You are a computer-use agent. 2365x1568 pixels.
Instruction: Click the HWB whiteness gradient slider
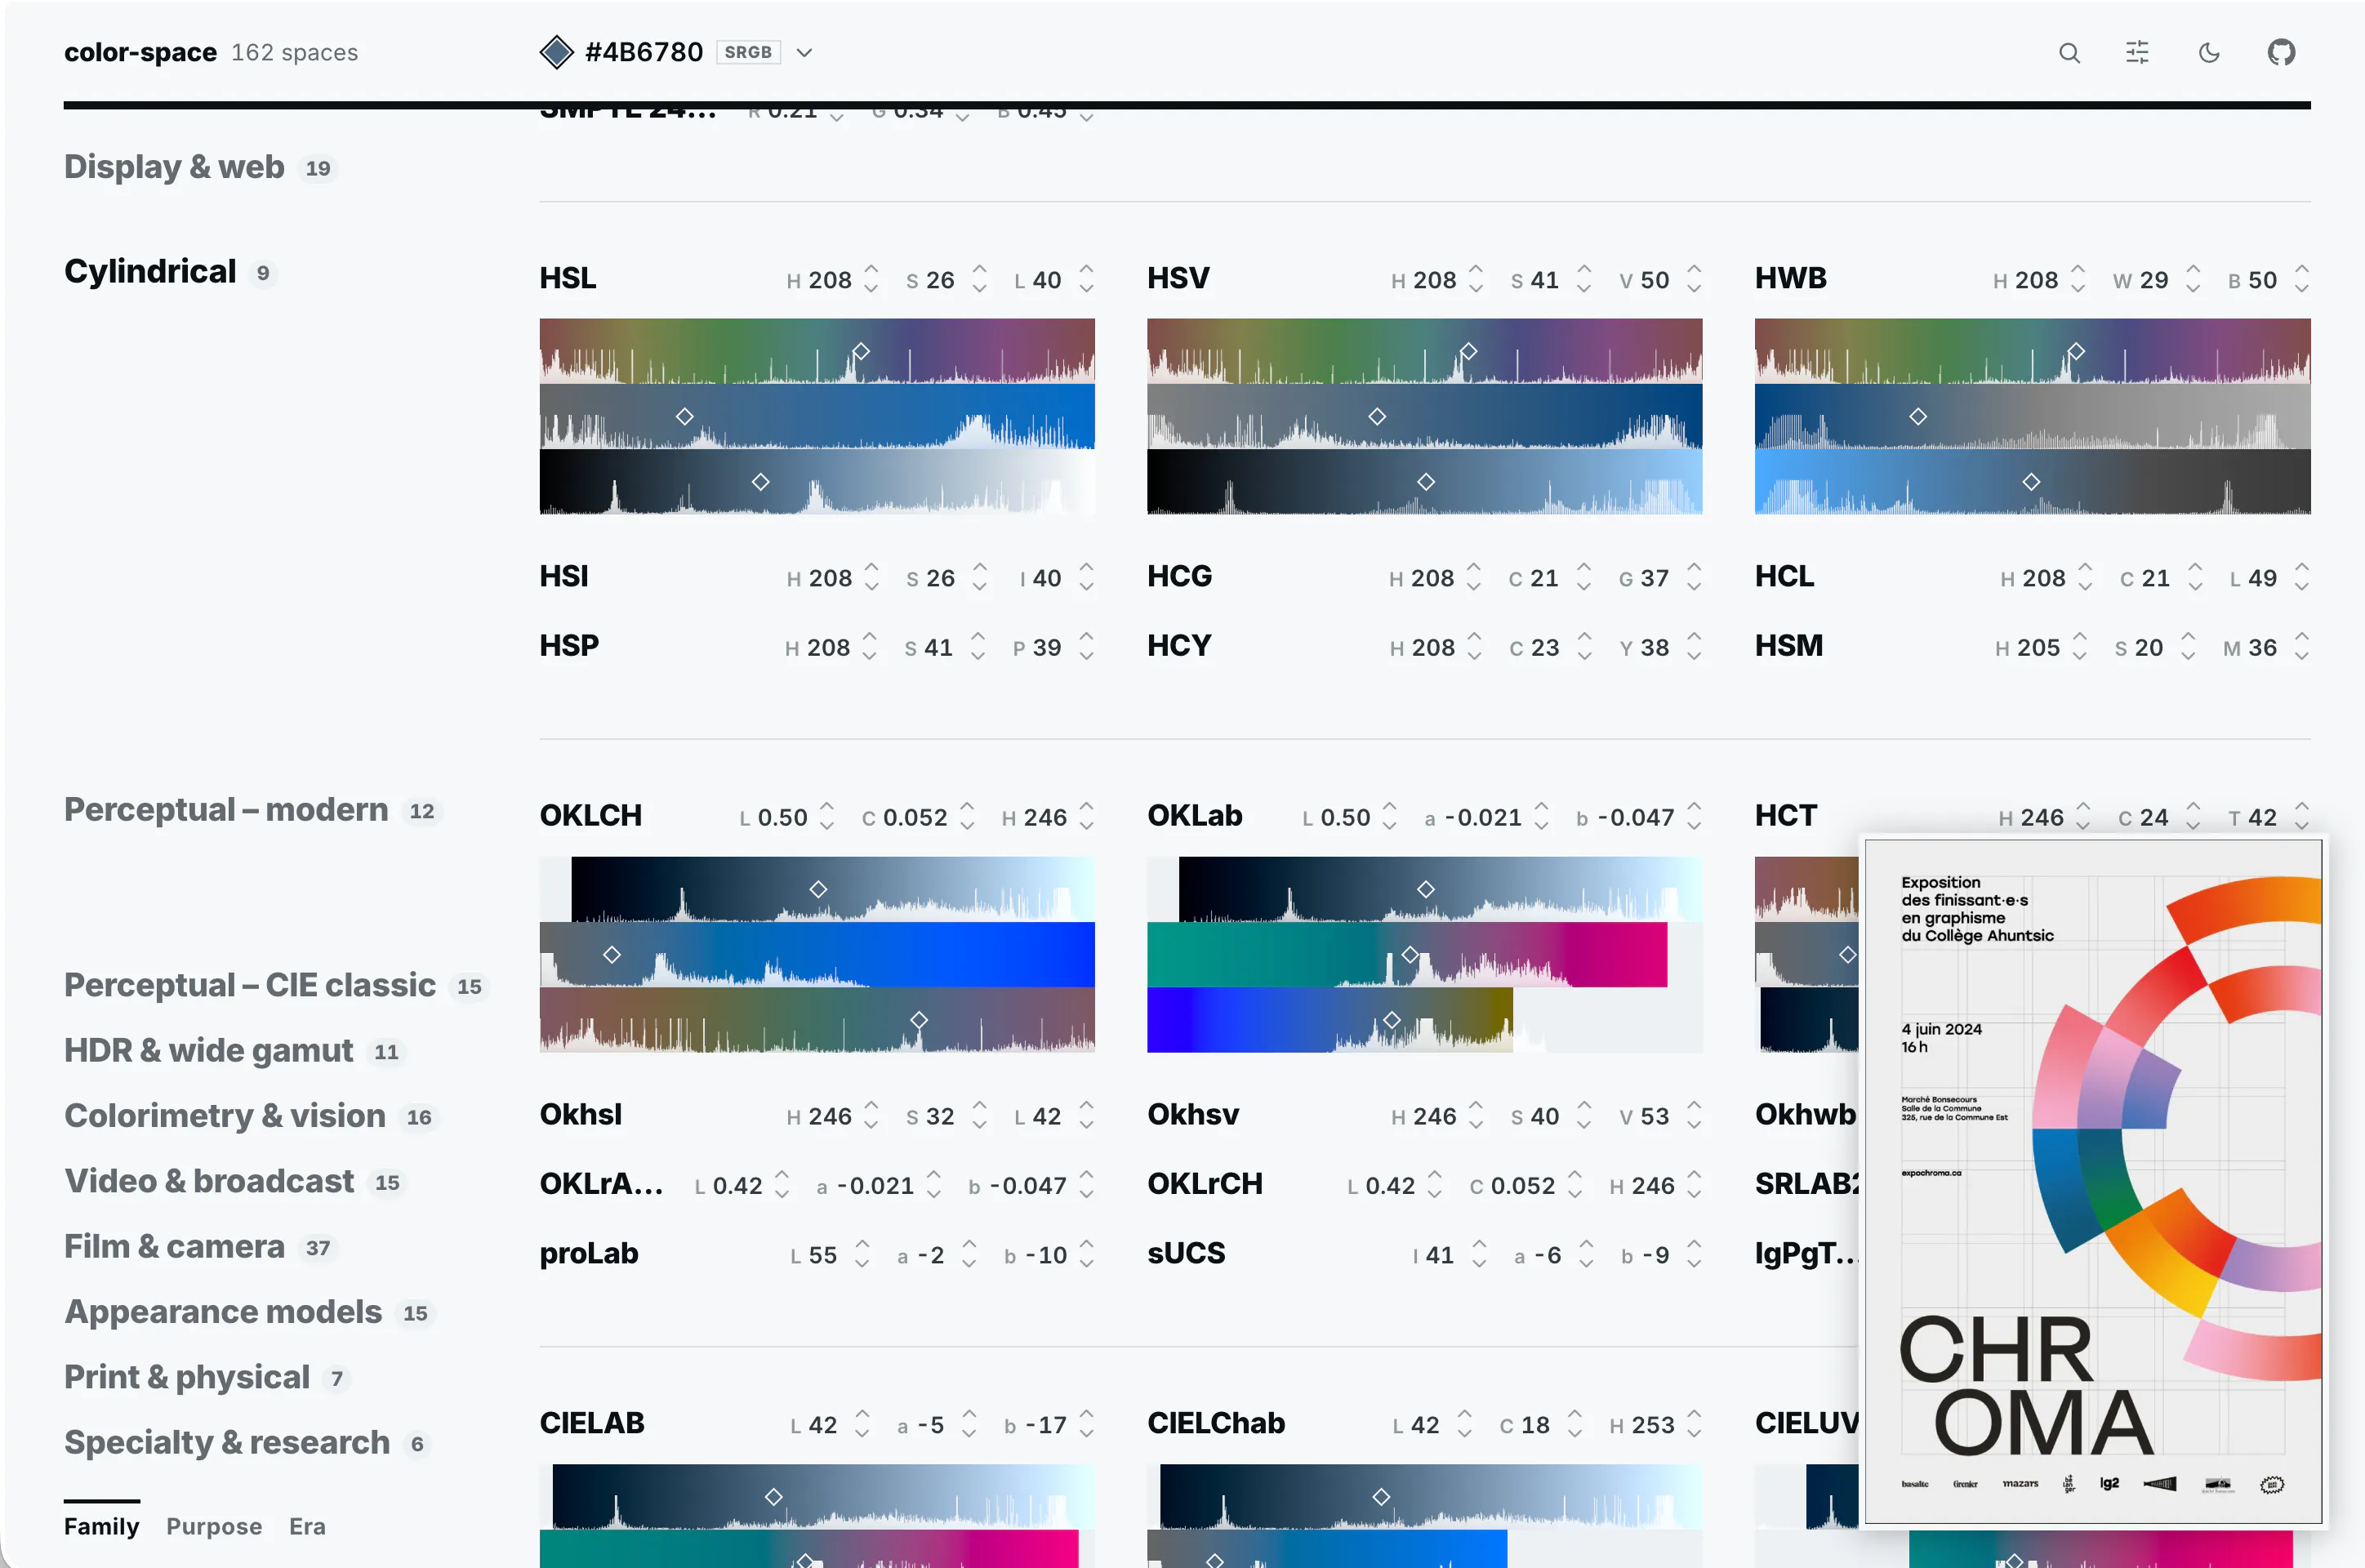coord(2032,417)
